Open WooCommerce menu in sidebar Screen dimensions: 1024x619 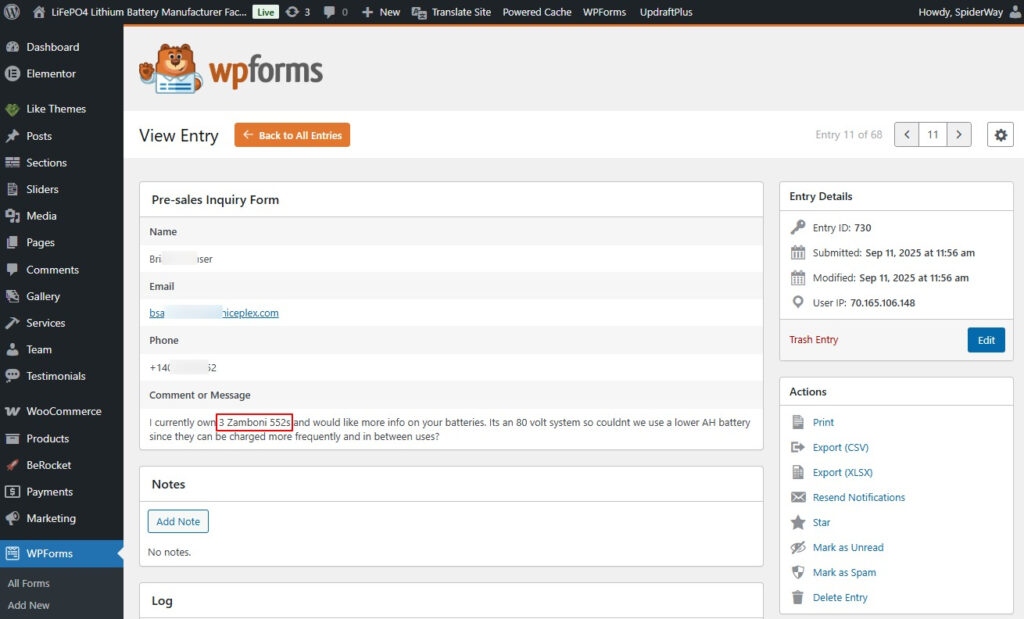(63, 411)
